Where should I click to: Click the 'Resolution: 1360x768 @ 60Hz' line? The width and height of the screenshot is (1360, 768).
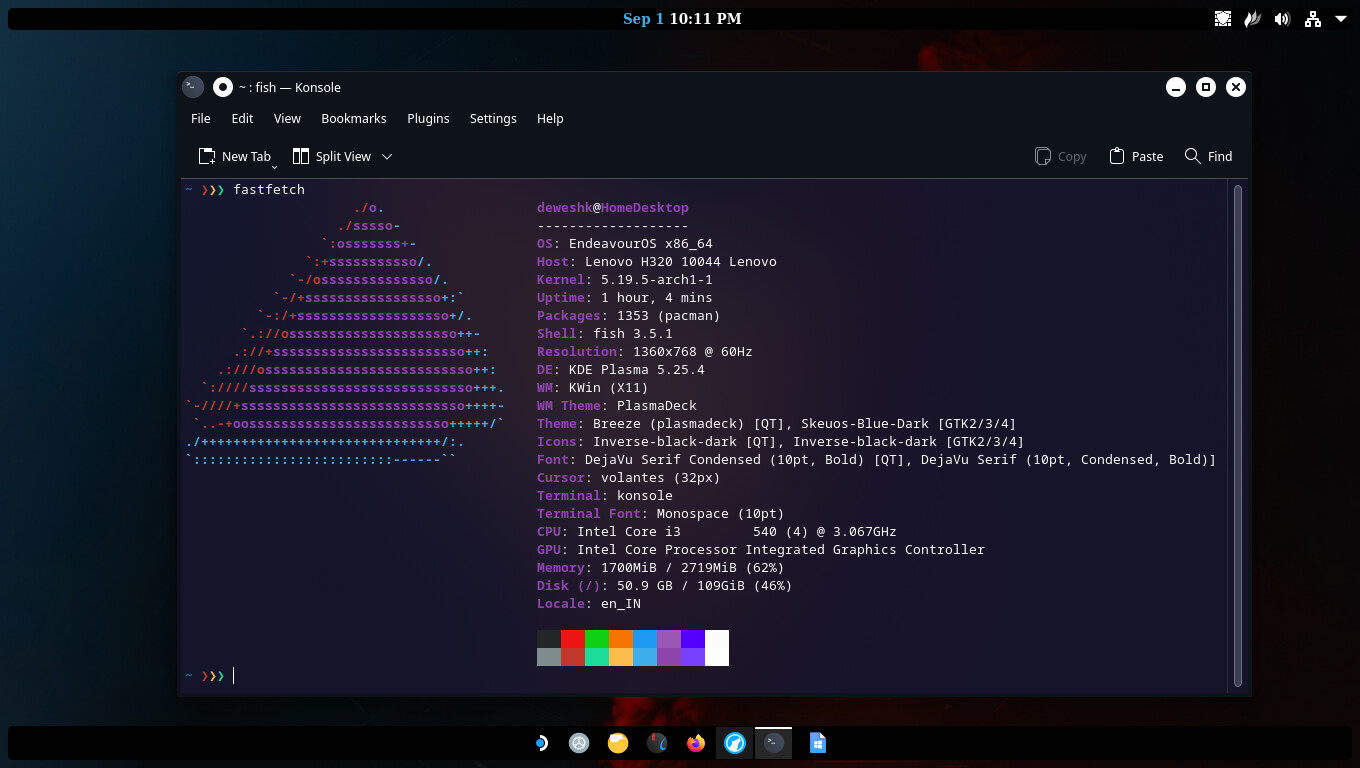[x=645, y=351]
